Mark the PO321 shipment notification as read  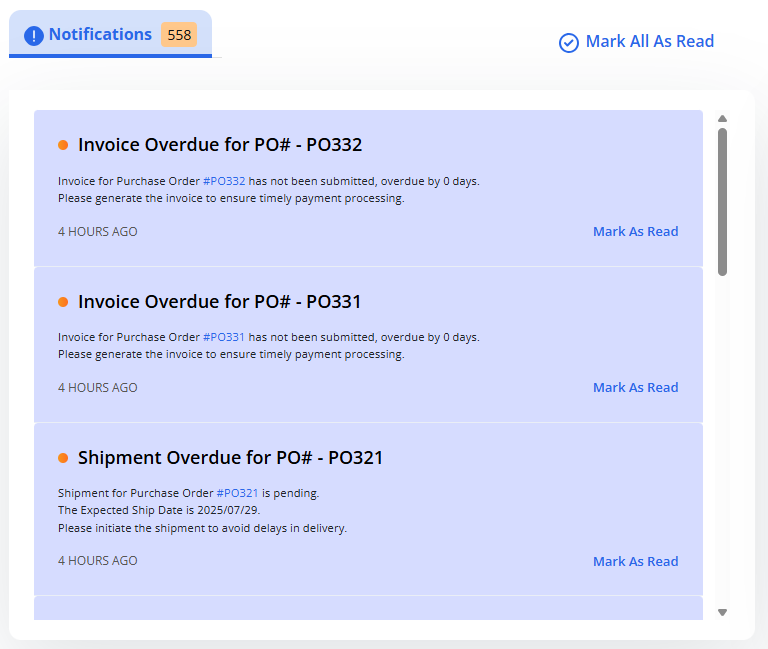pyautogui.click(x=635, y=561)
